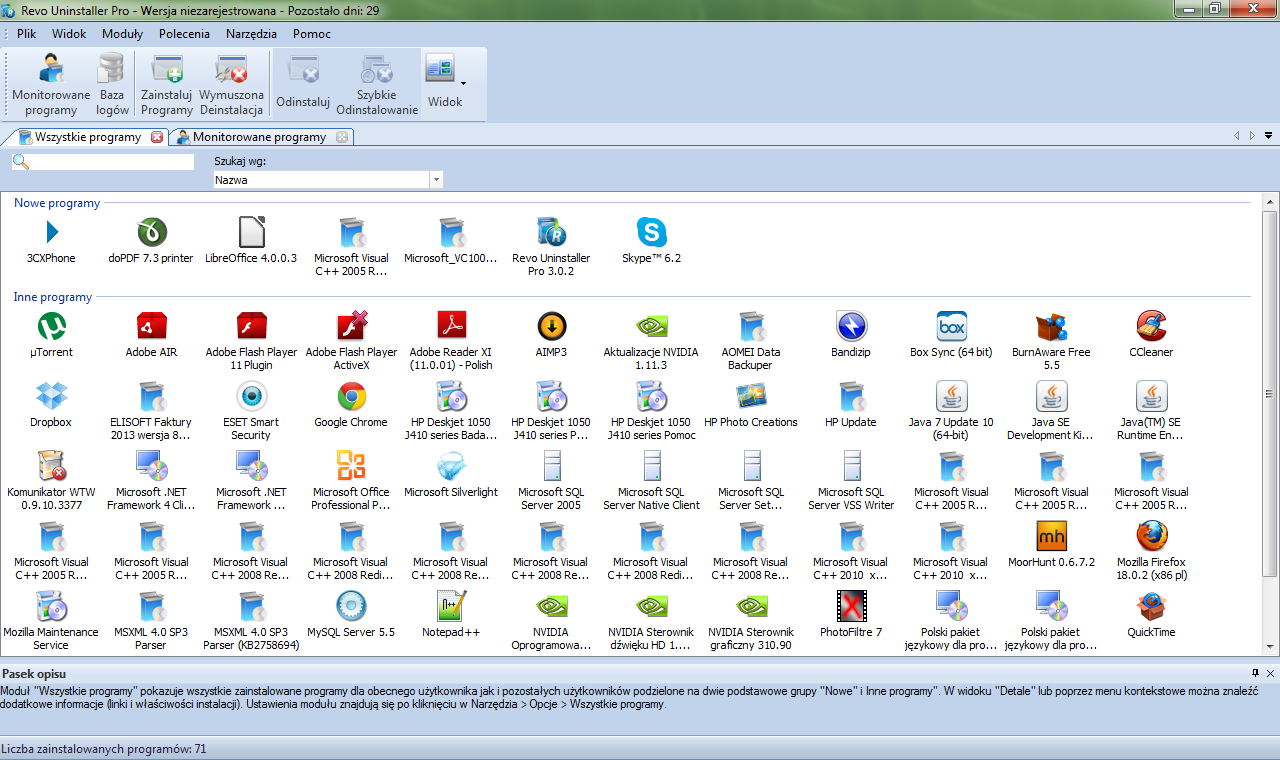This screenshot has height=760, width=1280.
Task: Switch to Monitorowane programy tab
Action: coord(259,137)
